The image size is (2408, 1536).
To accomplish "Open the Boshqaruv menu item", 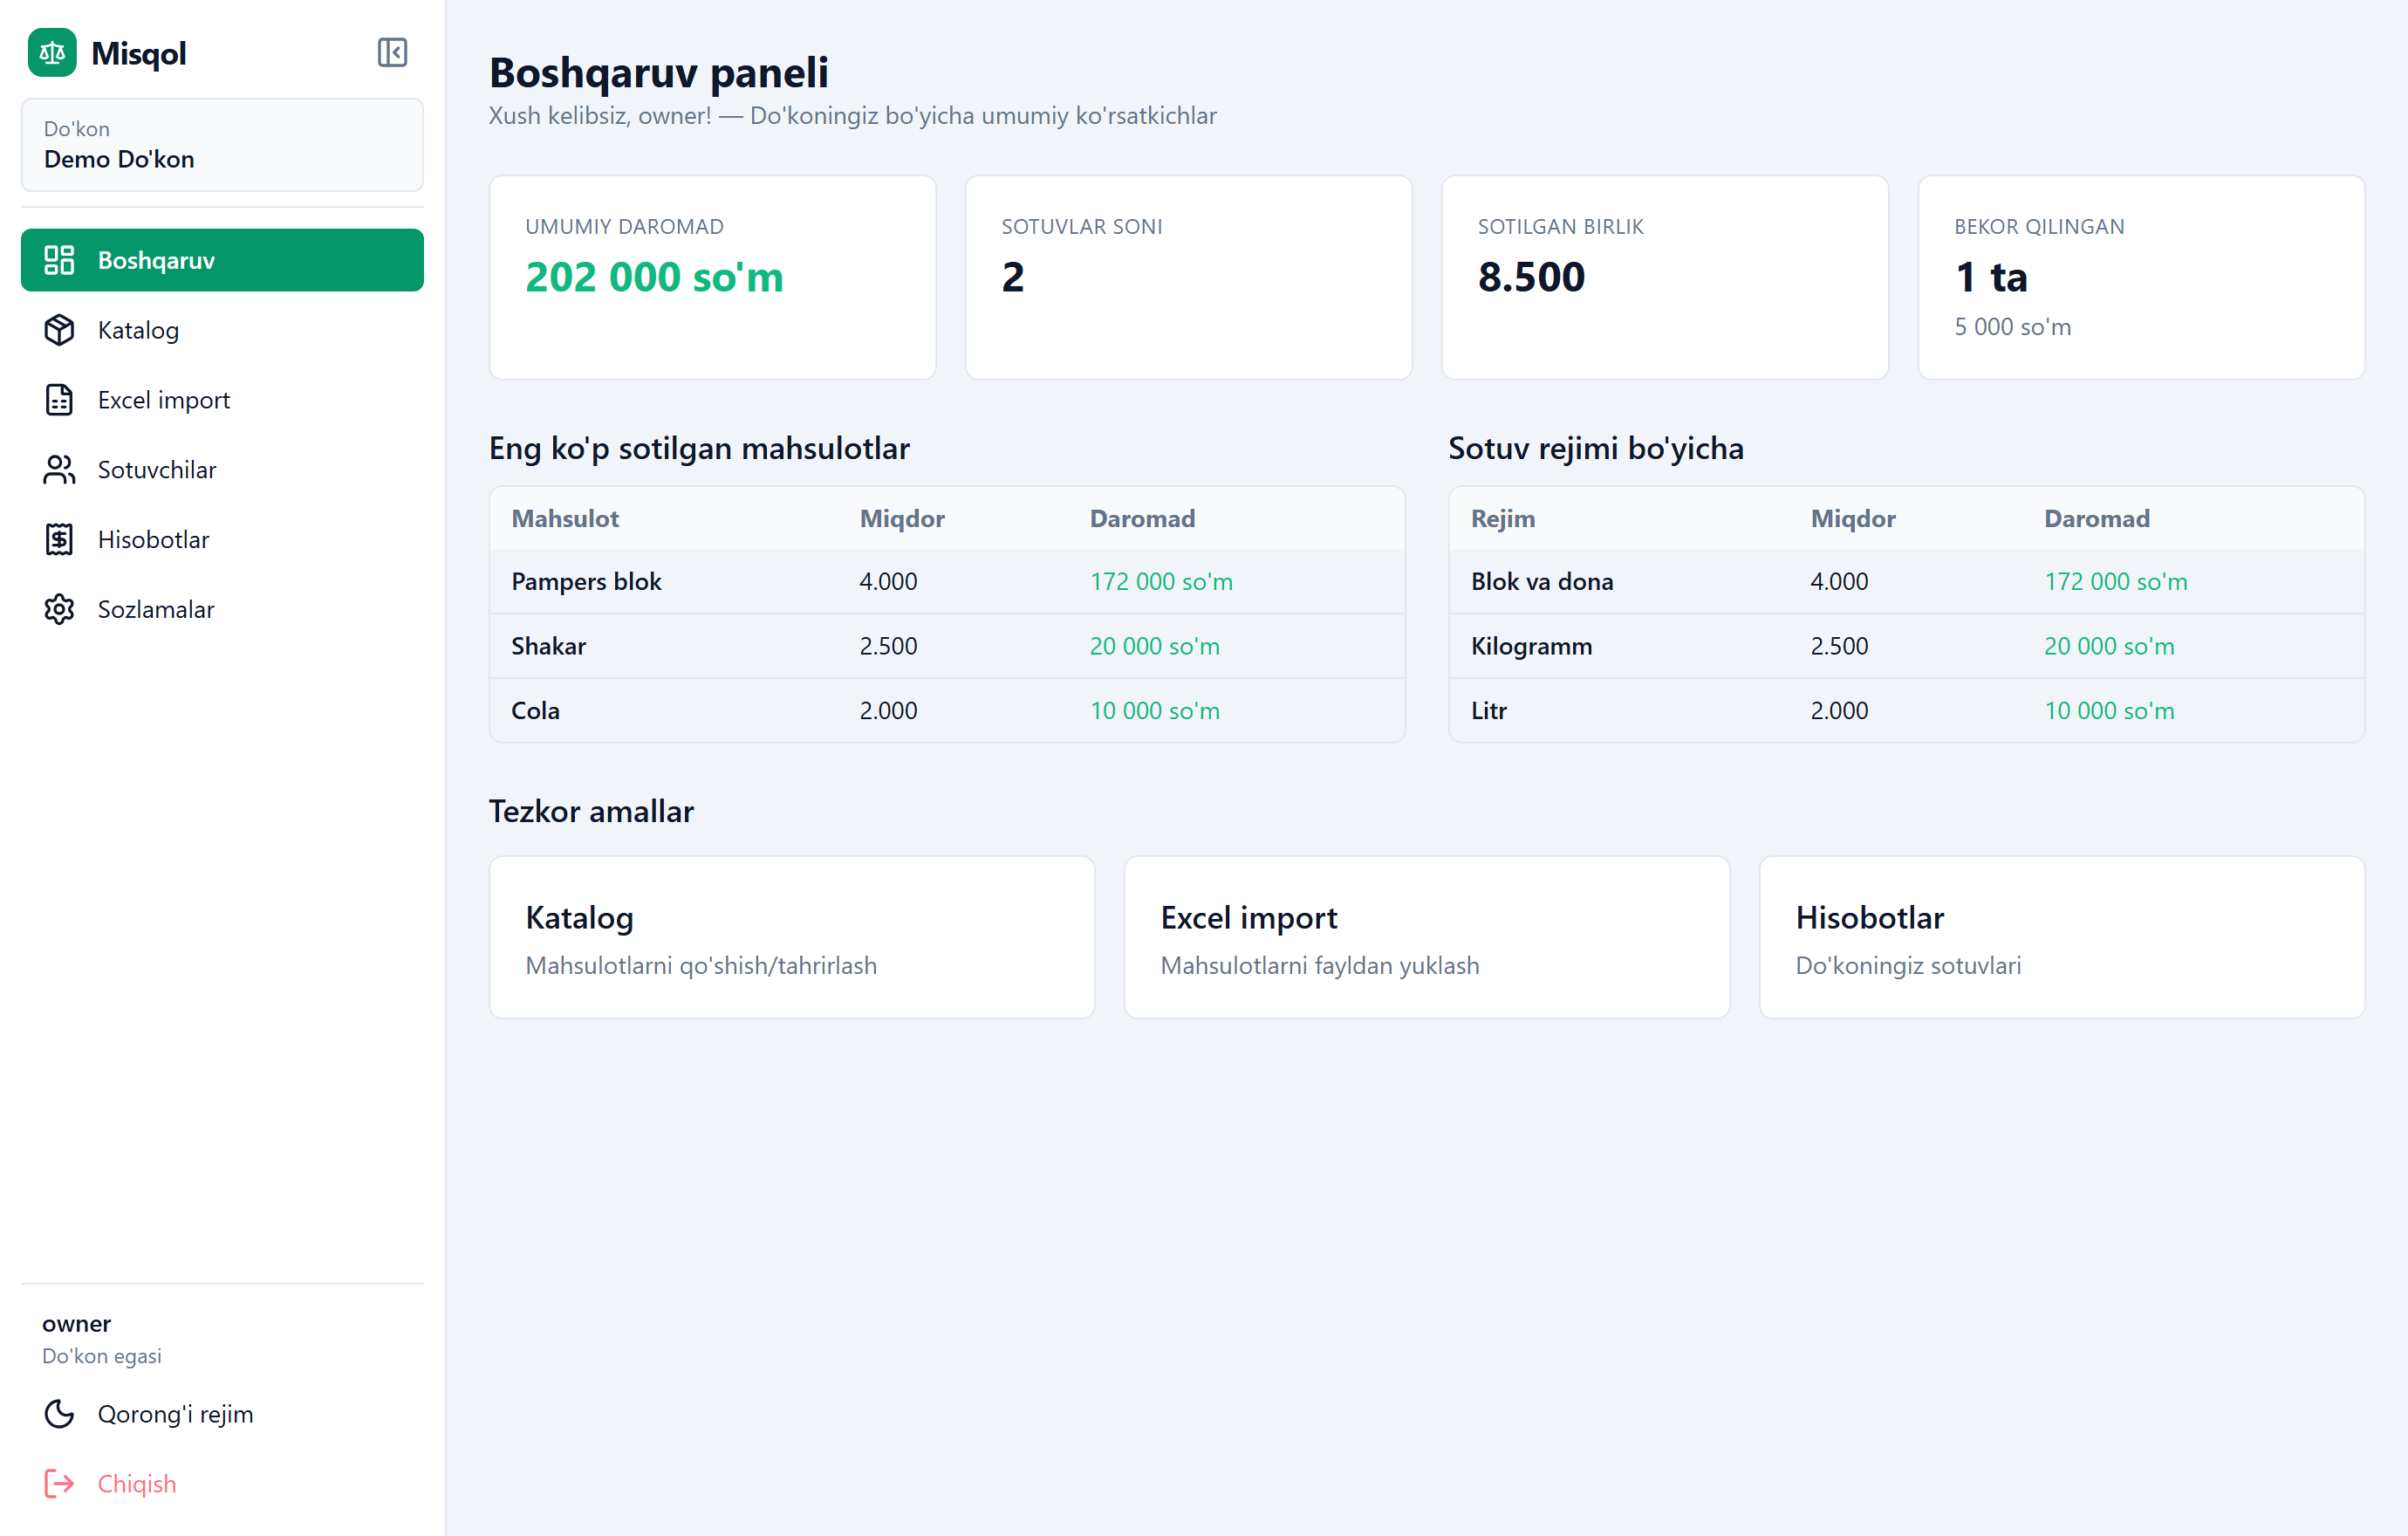I will tap(222, 260).
